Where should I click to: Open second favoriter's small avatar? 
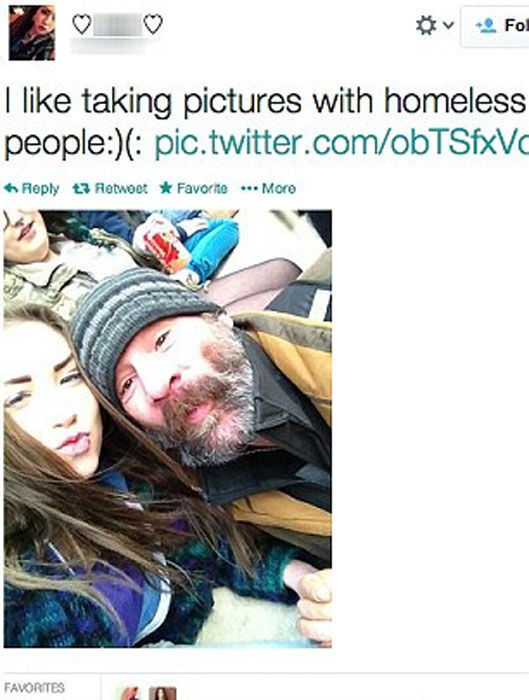click(x=162, y=694)
